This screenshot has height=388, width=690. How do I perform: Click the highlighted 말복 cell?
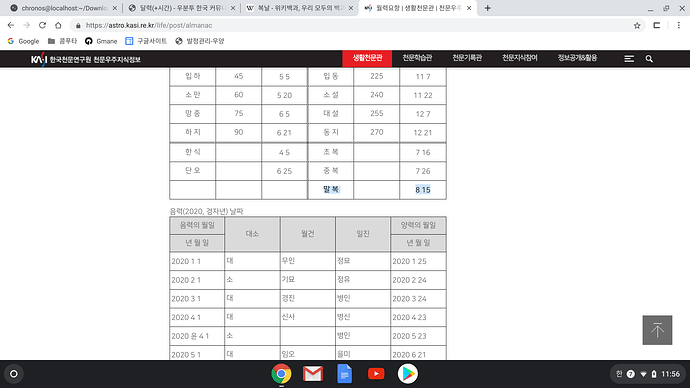[x=331, y=190]
